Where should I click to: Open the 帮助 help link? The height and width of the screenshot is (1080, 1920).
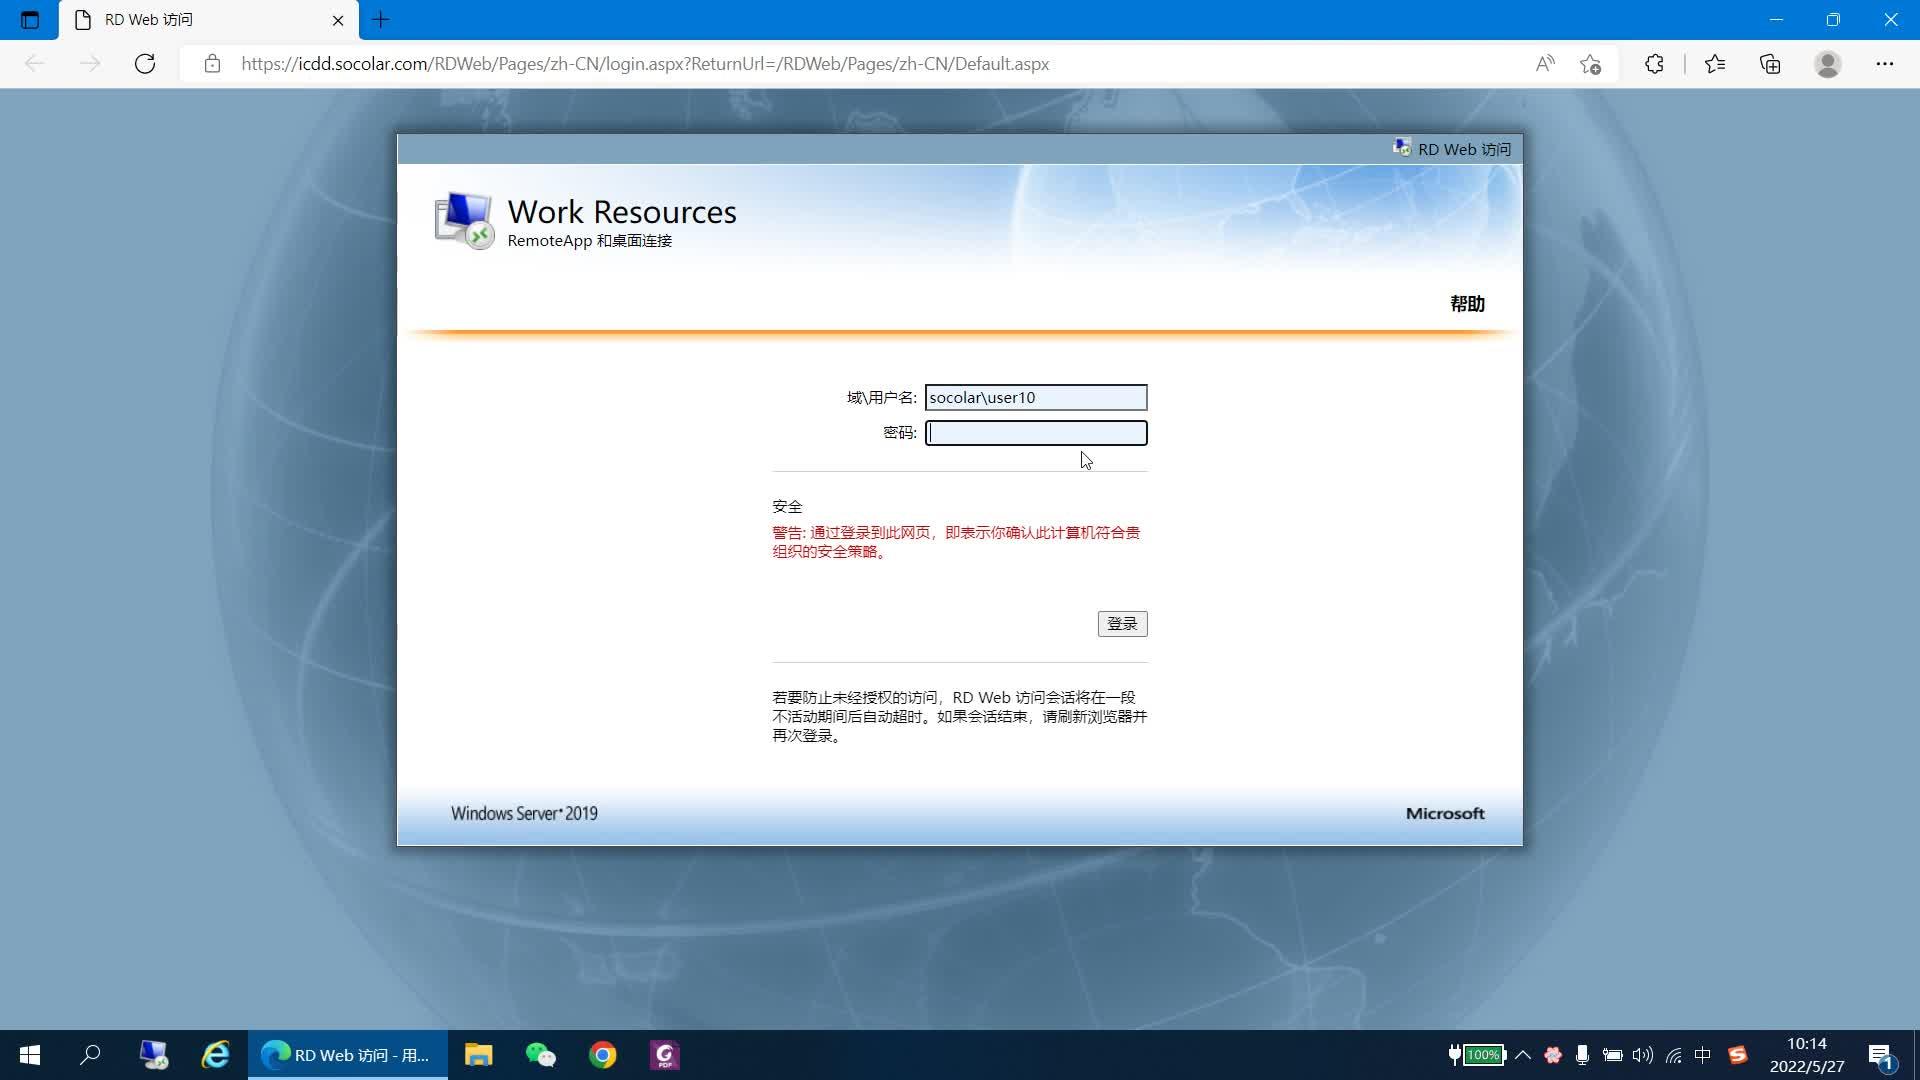1467,304
